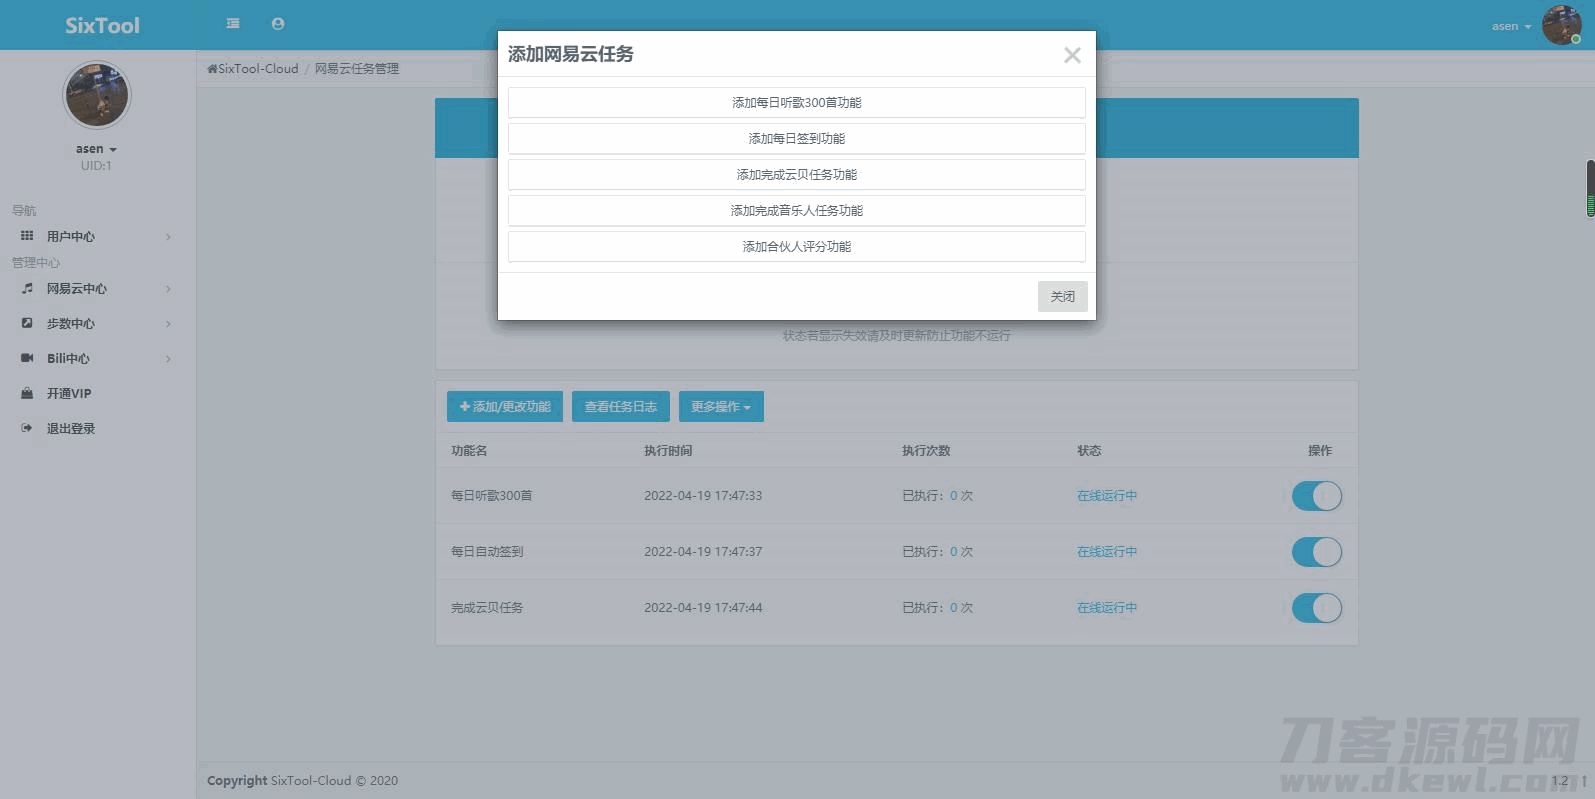The image size is (1595, 799).
Task: Click the 退出登录 logout icon
Action: [27, 428]
